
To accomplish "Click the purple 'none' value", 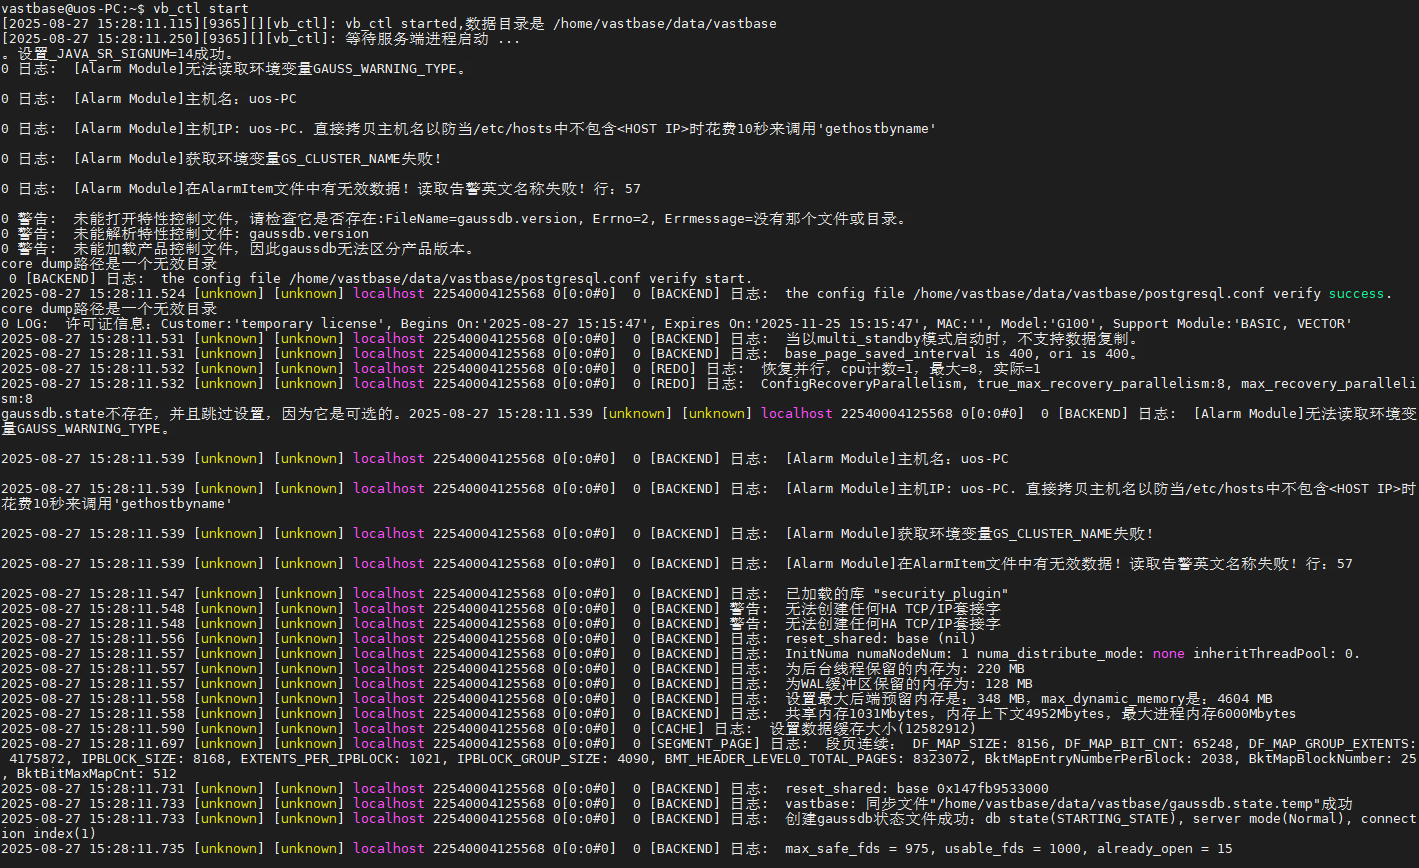I will click(x=1169, y=653).
